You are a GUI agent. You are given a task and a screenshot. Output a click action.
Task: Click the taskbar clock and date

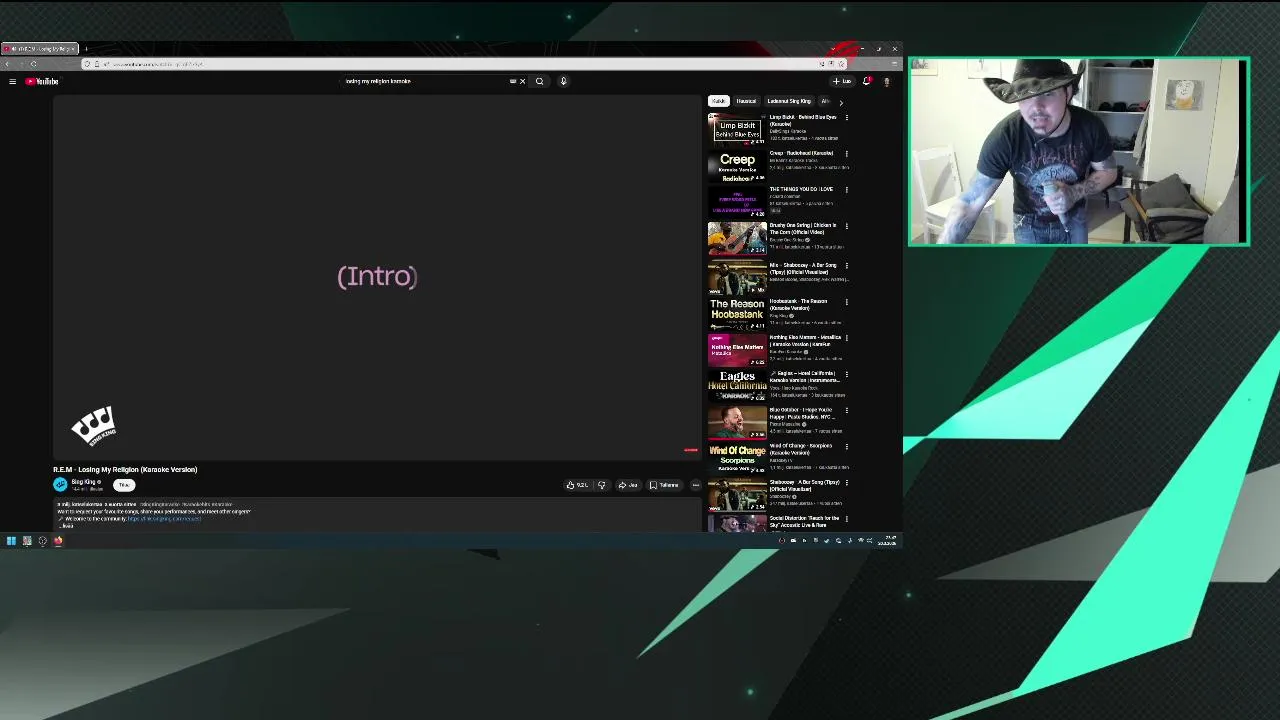(888, 541)
